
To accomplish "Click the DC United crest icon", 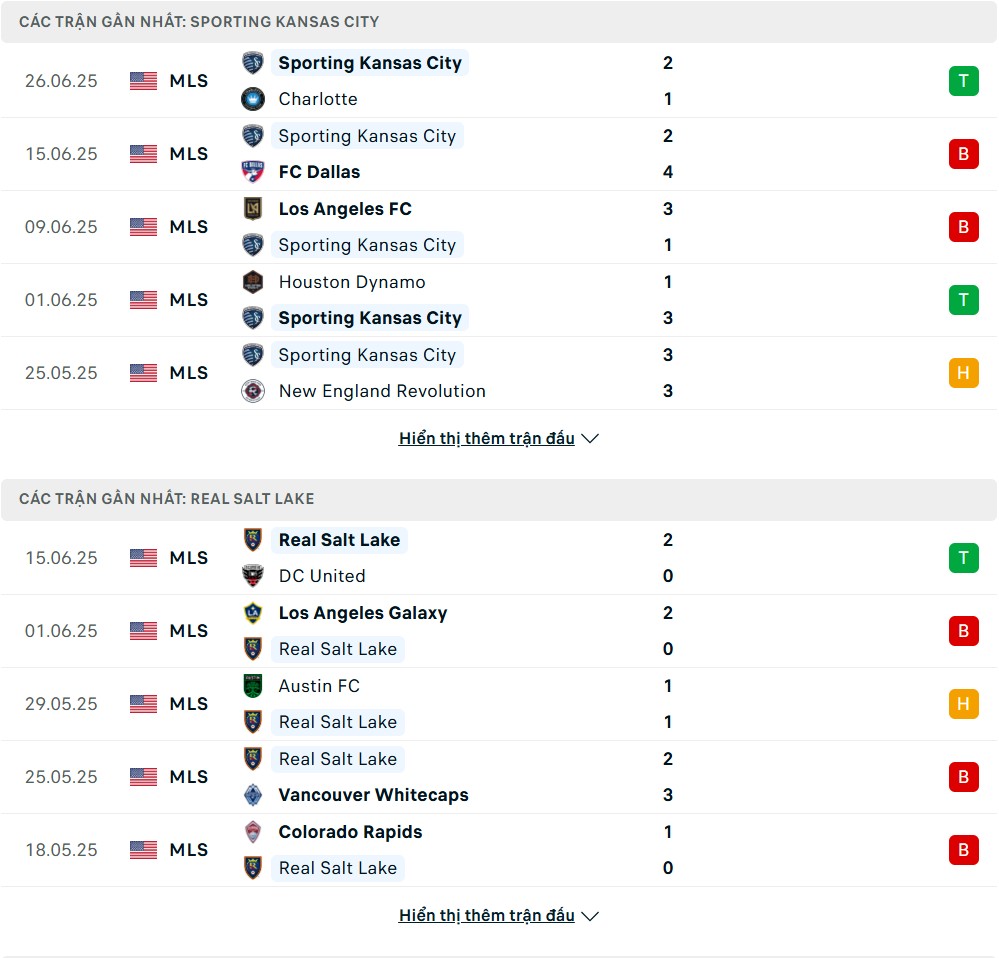I will tap(253, 575).
